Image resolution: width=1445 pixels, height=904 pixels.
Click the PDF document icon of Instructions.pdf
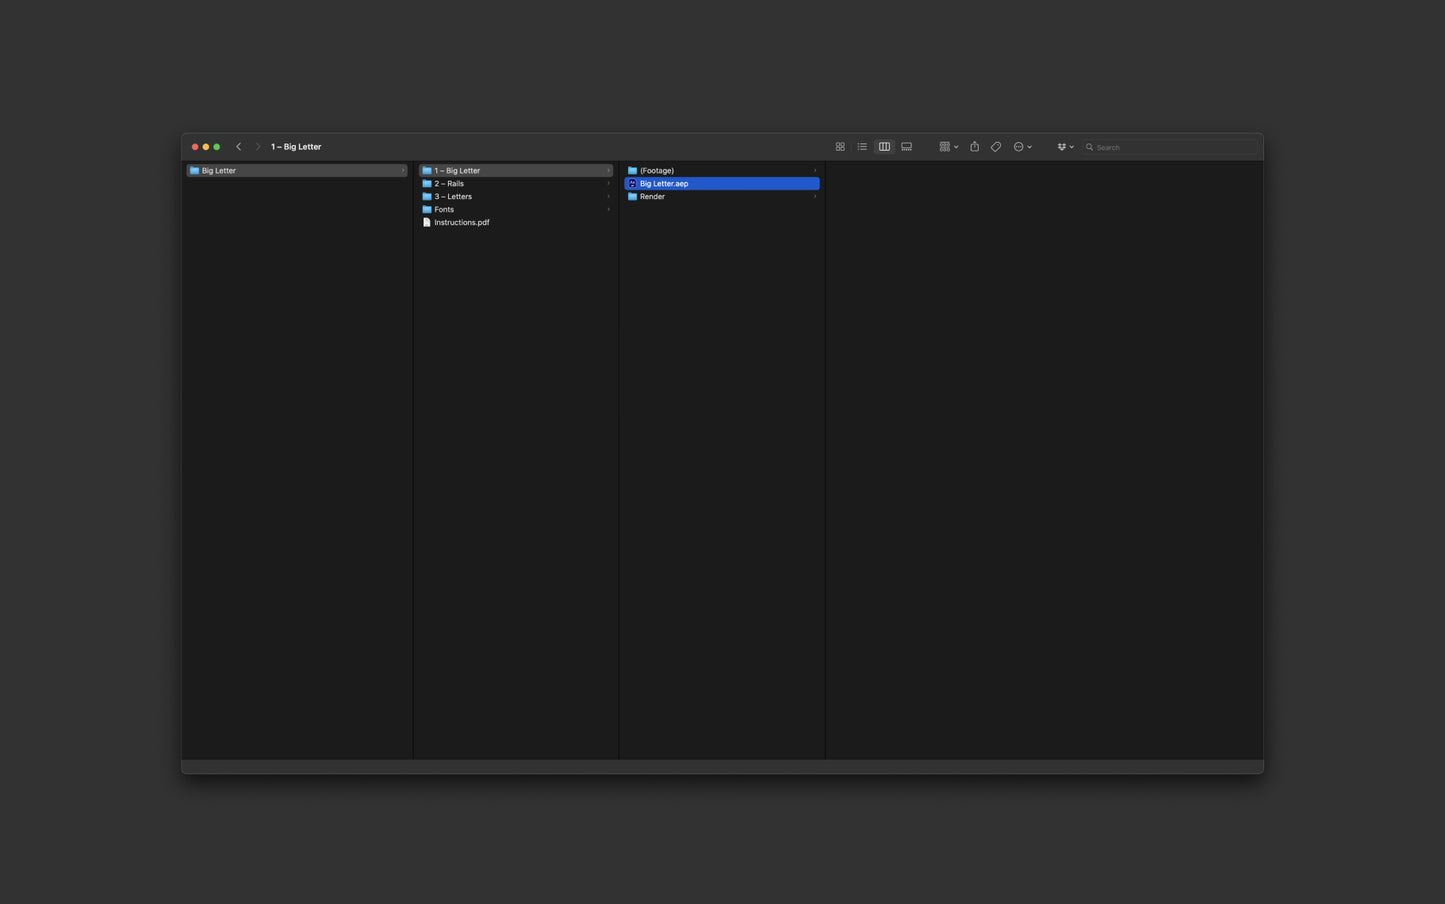coord(427,223)
